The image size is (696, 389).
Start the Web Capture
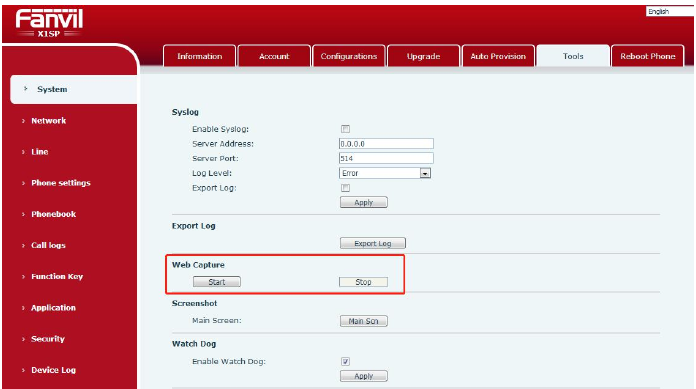click(217, 282)
